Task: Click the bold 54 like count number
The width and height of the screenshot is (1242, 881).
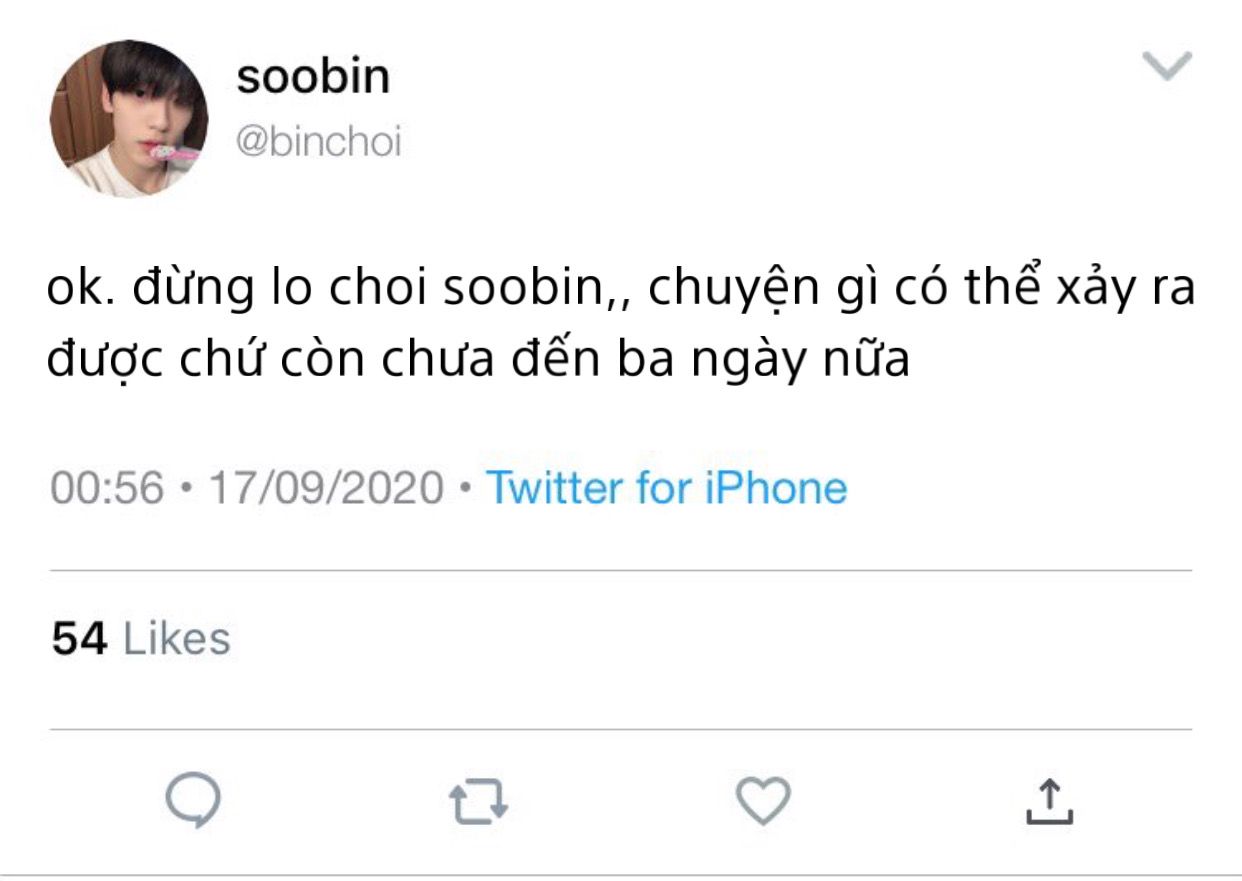Action: pos(79,639)
